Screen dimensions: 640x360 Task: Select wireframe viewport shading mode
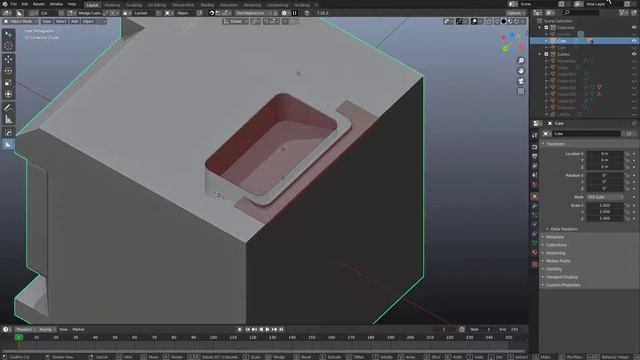(x=498, y=21)
